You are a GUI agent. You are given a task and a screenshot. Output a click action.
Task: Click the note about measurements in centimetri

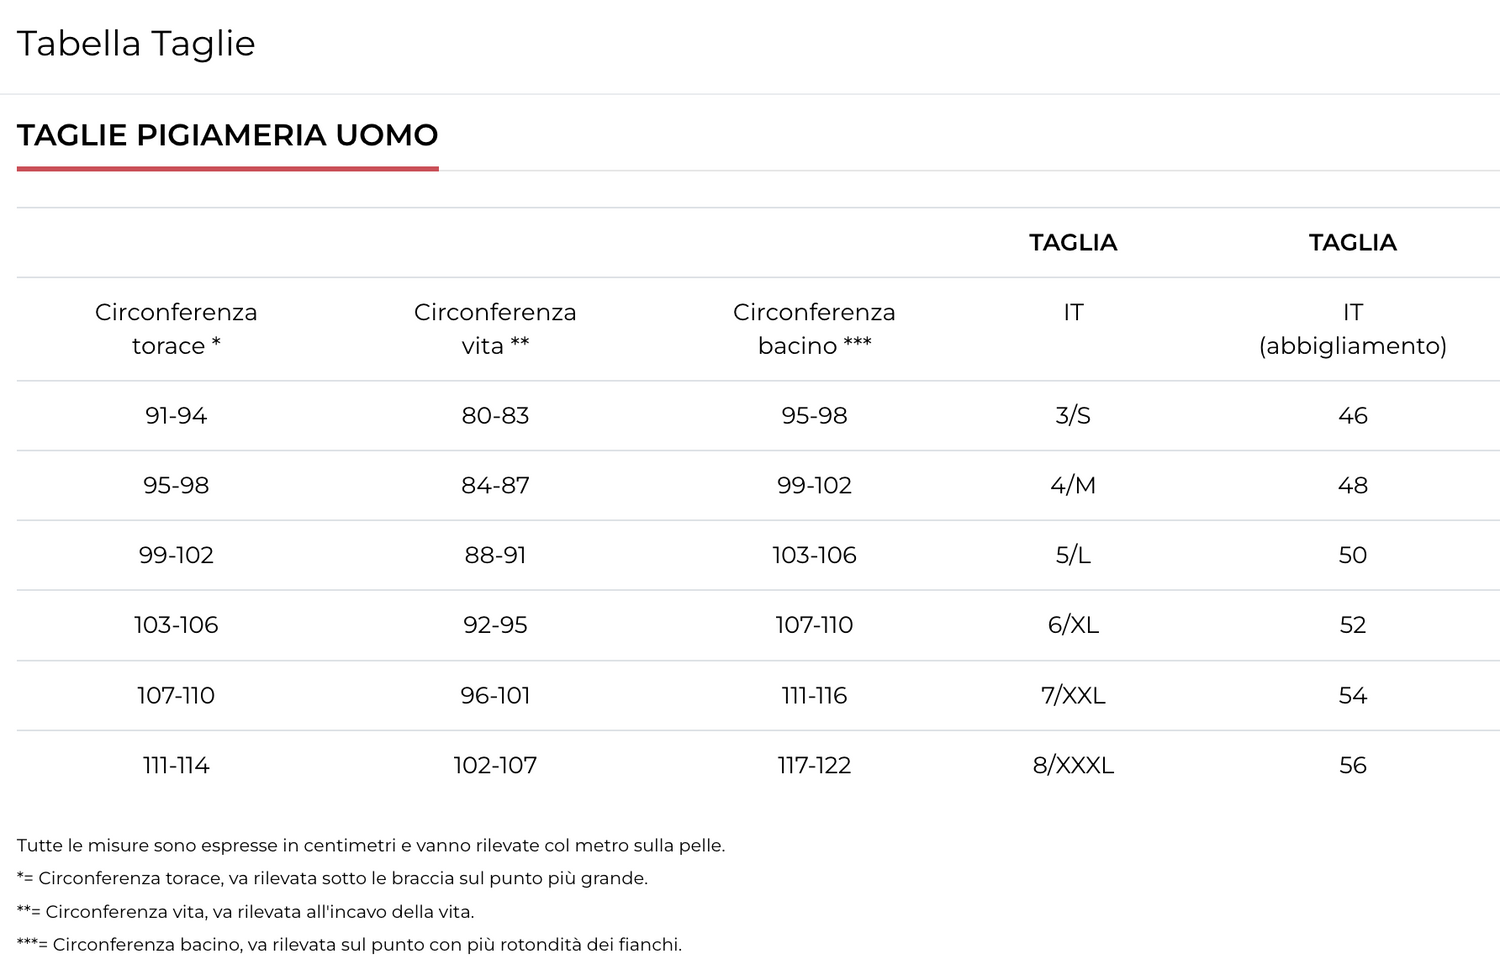click(x=371, y=846)
